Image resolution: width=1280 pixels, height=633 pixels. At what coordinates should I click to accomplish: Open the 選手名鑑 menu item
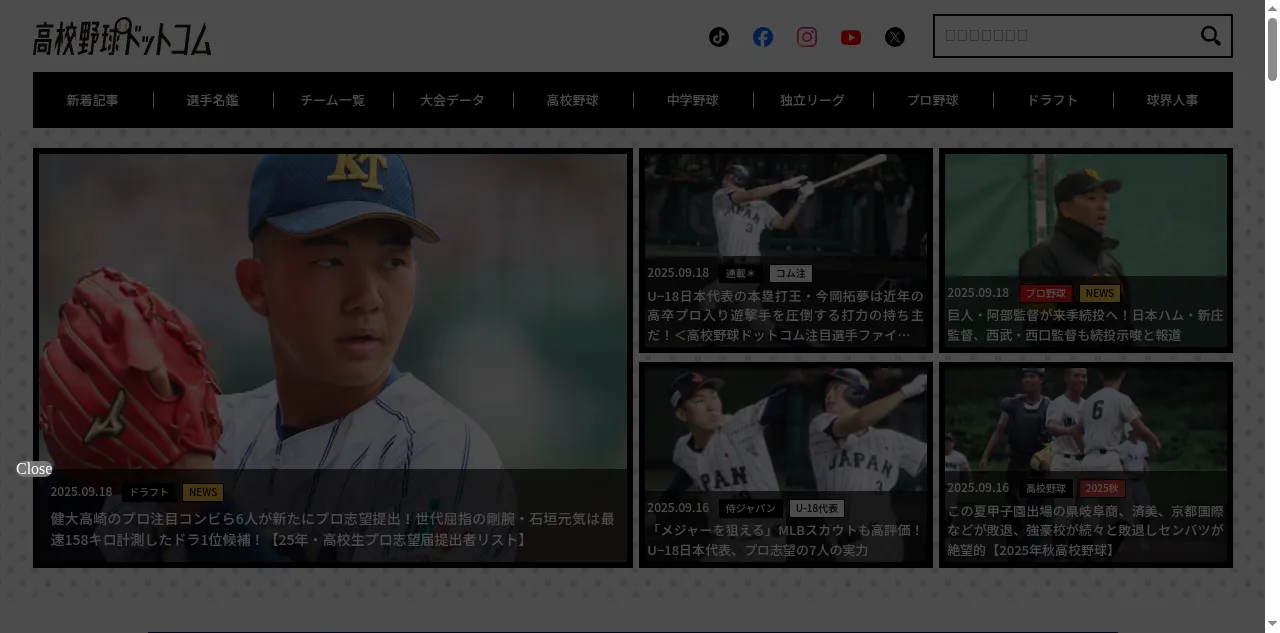(x=213, y=100)
